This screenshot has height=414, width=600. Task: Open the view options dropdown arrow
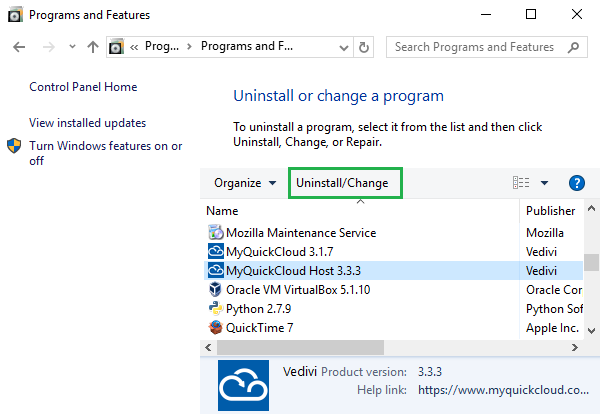point(544,183)
